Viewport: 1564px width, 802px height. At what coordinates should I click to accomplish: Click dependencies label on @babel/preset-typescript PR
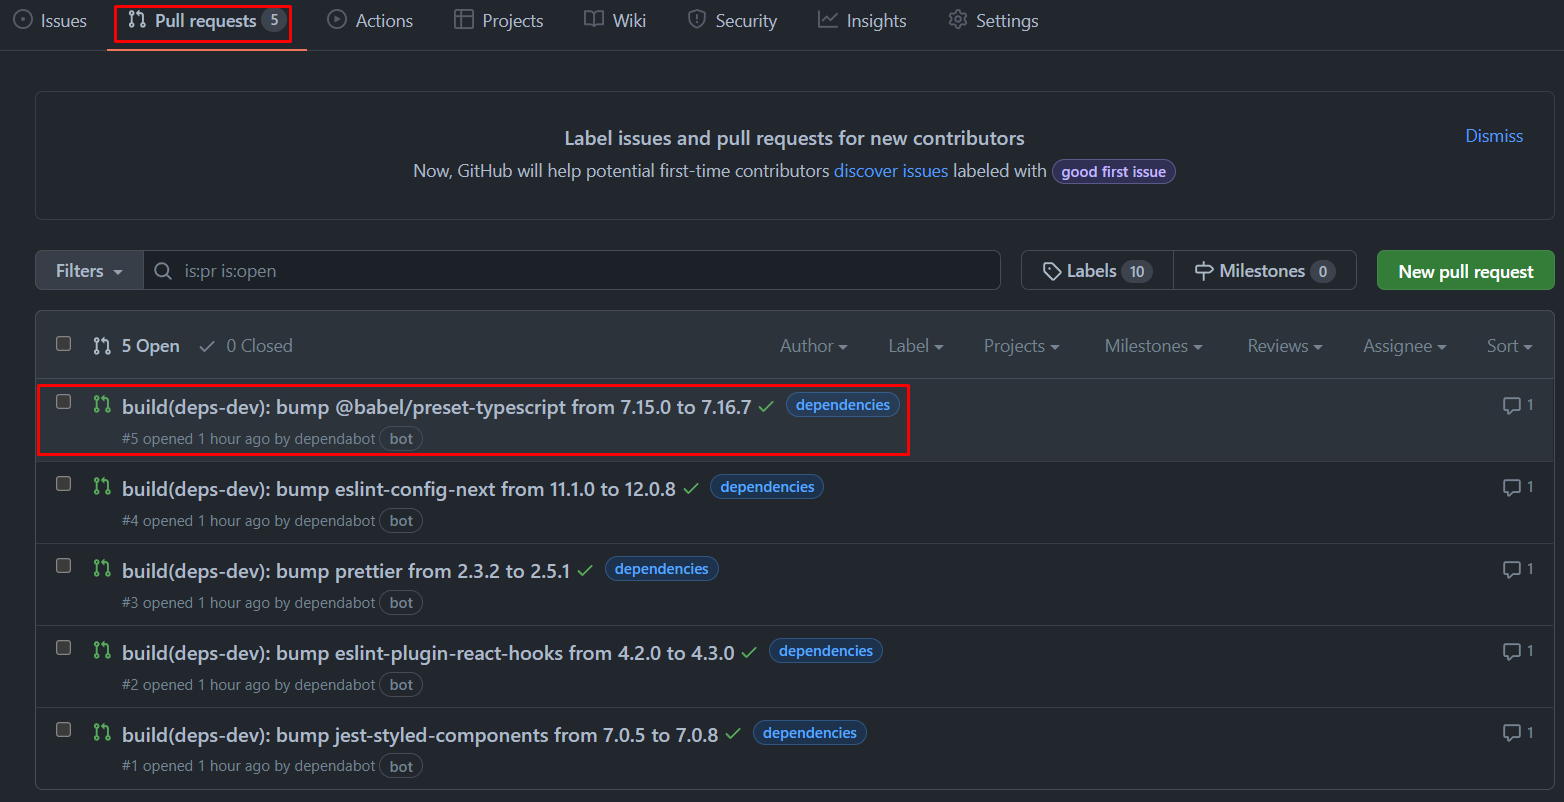pyautogui.click(x=843, y=405)
